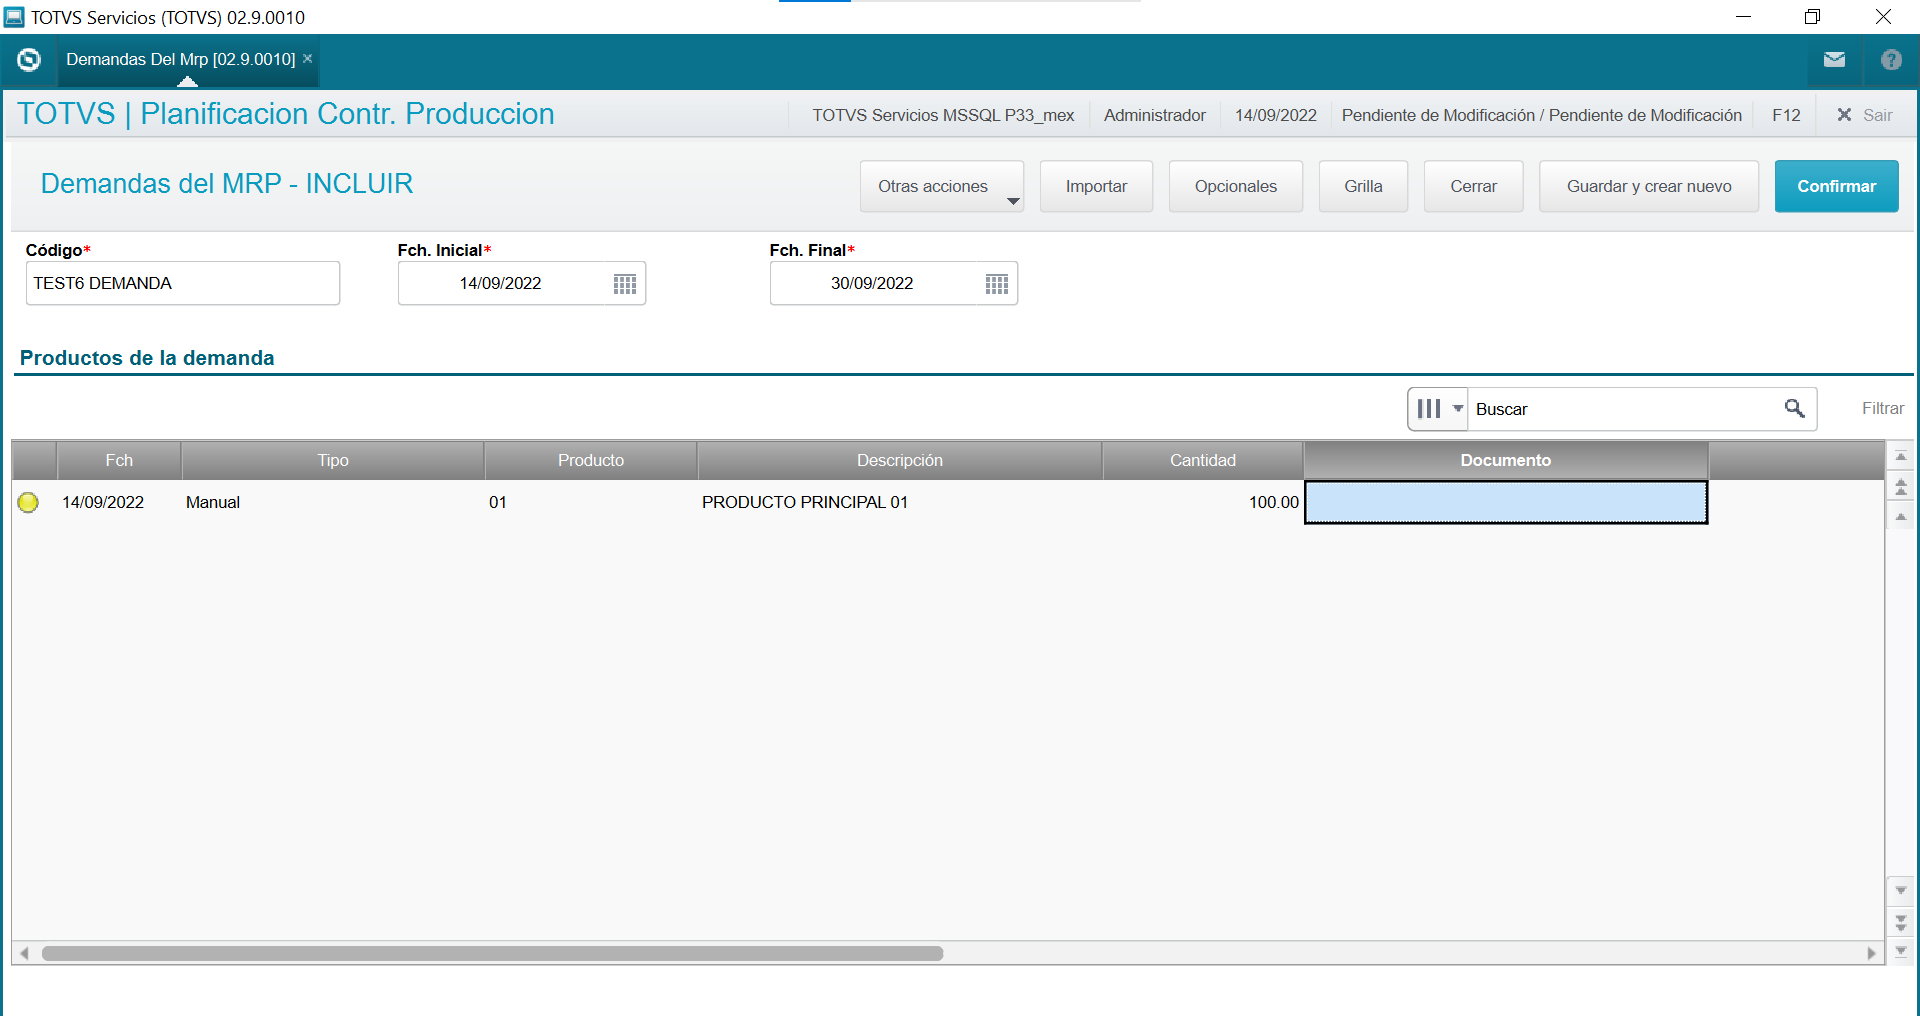Switch to Demandas Del Mrp tab
The image size is (1920, 1016).
(x=181, y=60)
